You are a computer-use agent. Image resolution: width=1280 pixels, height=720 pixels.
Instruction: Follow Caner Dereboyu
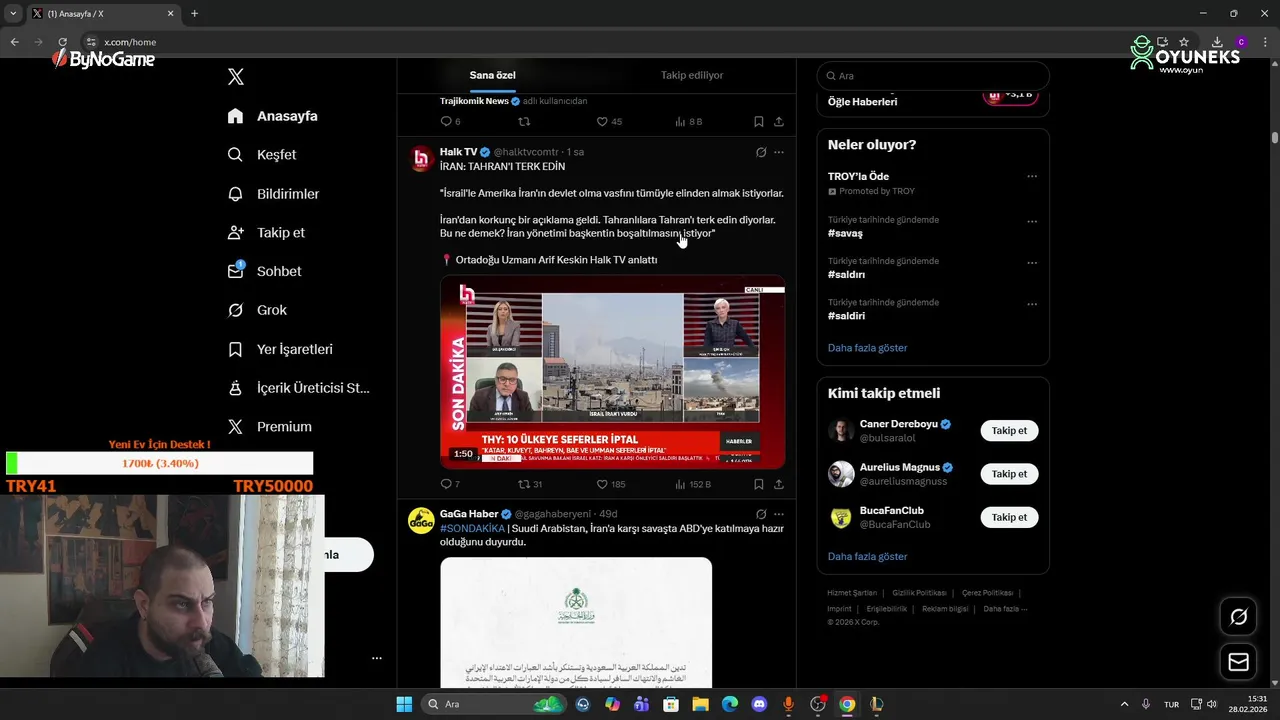click(1009, 431)
